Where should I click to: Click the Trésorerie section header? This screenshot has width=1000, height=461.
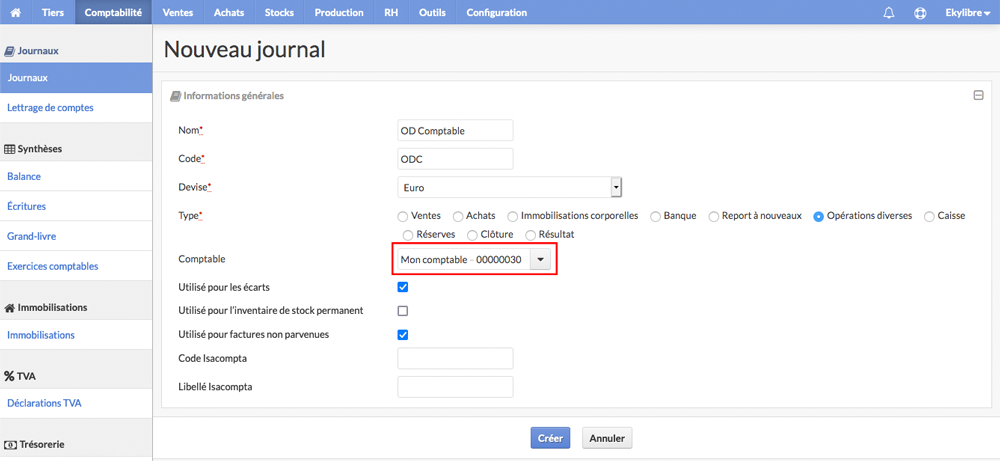34,444
